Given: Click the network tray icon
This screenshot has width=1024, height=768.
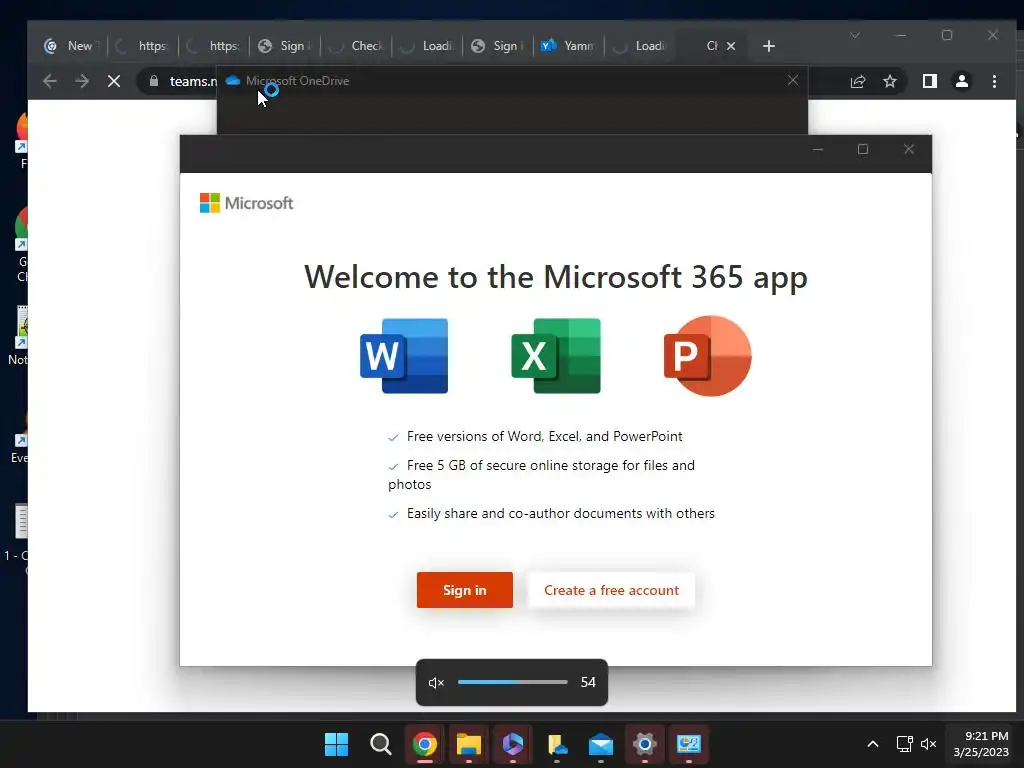Looking at the screenshot, I should click(904, 744).
